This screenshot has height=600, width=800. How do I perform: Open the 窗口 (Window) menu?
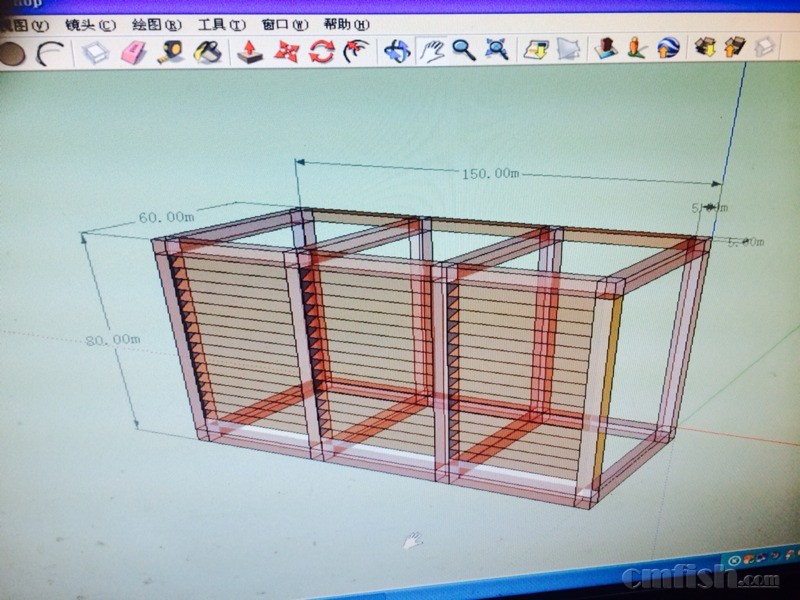coord(284,24)
